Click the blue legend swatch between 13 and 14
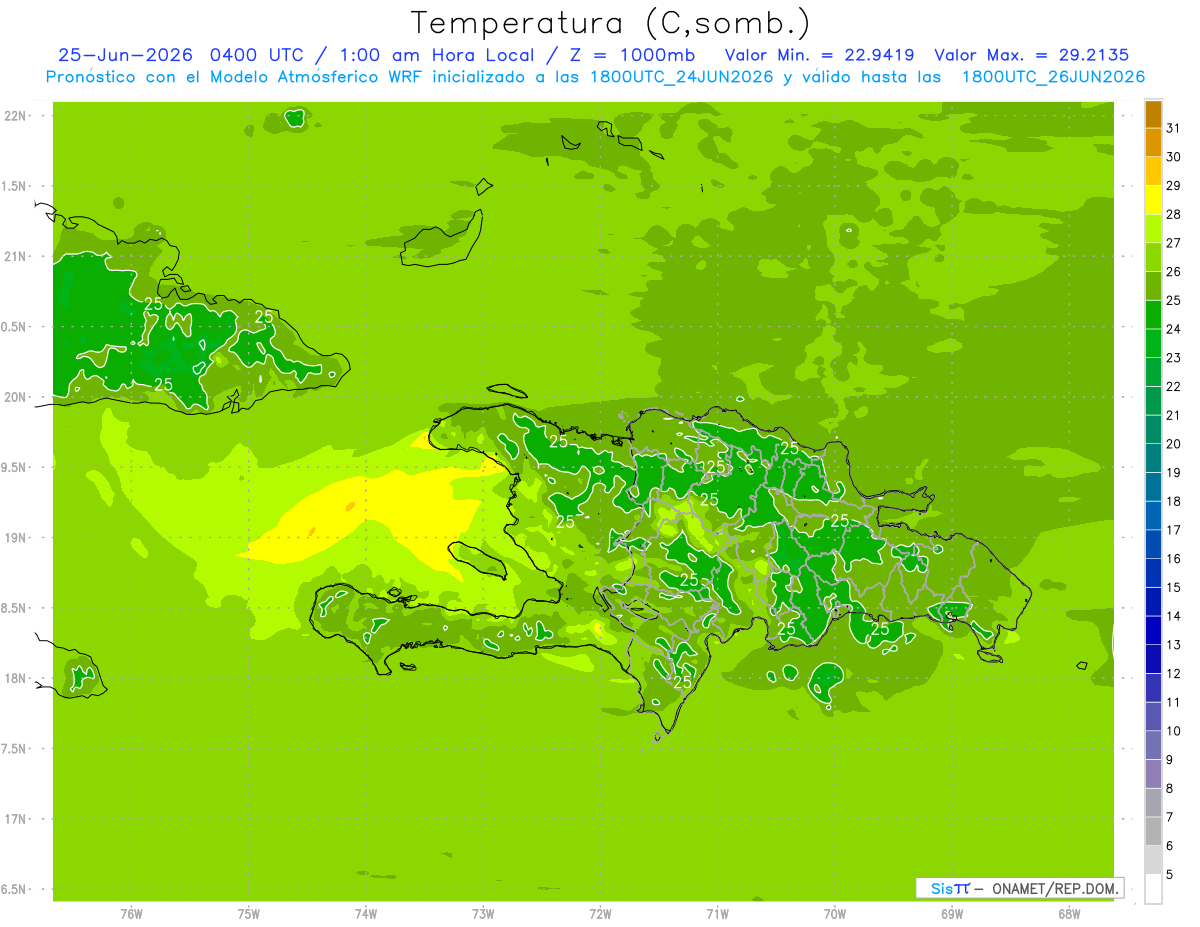The width and height of the screenshot is (1200, 927). click(1154, 630)
